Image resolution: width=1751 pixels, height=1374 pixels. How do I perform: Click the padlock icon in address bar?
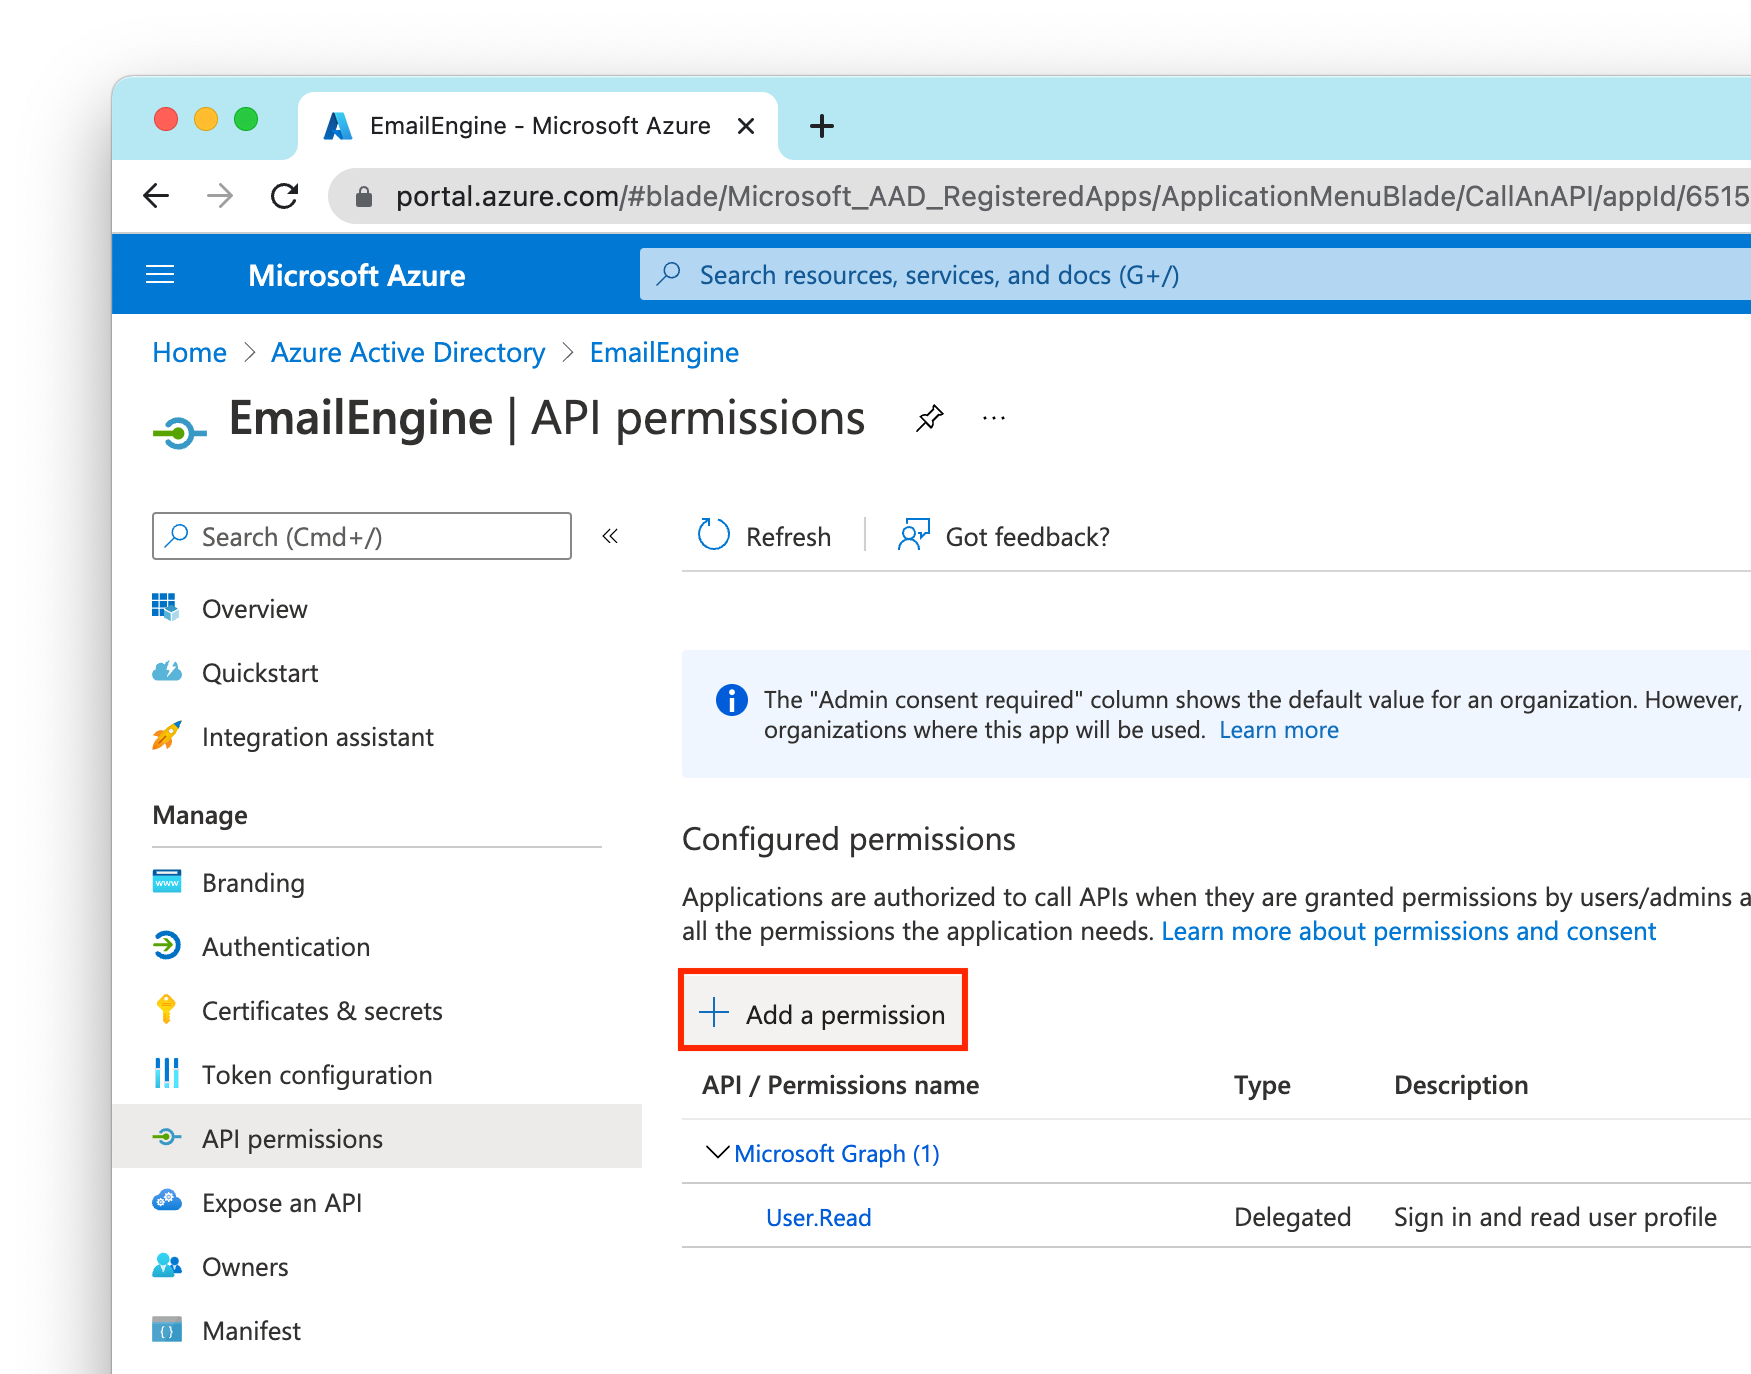click(364, 197)
